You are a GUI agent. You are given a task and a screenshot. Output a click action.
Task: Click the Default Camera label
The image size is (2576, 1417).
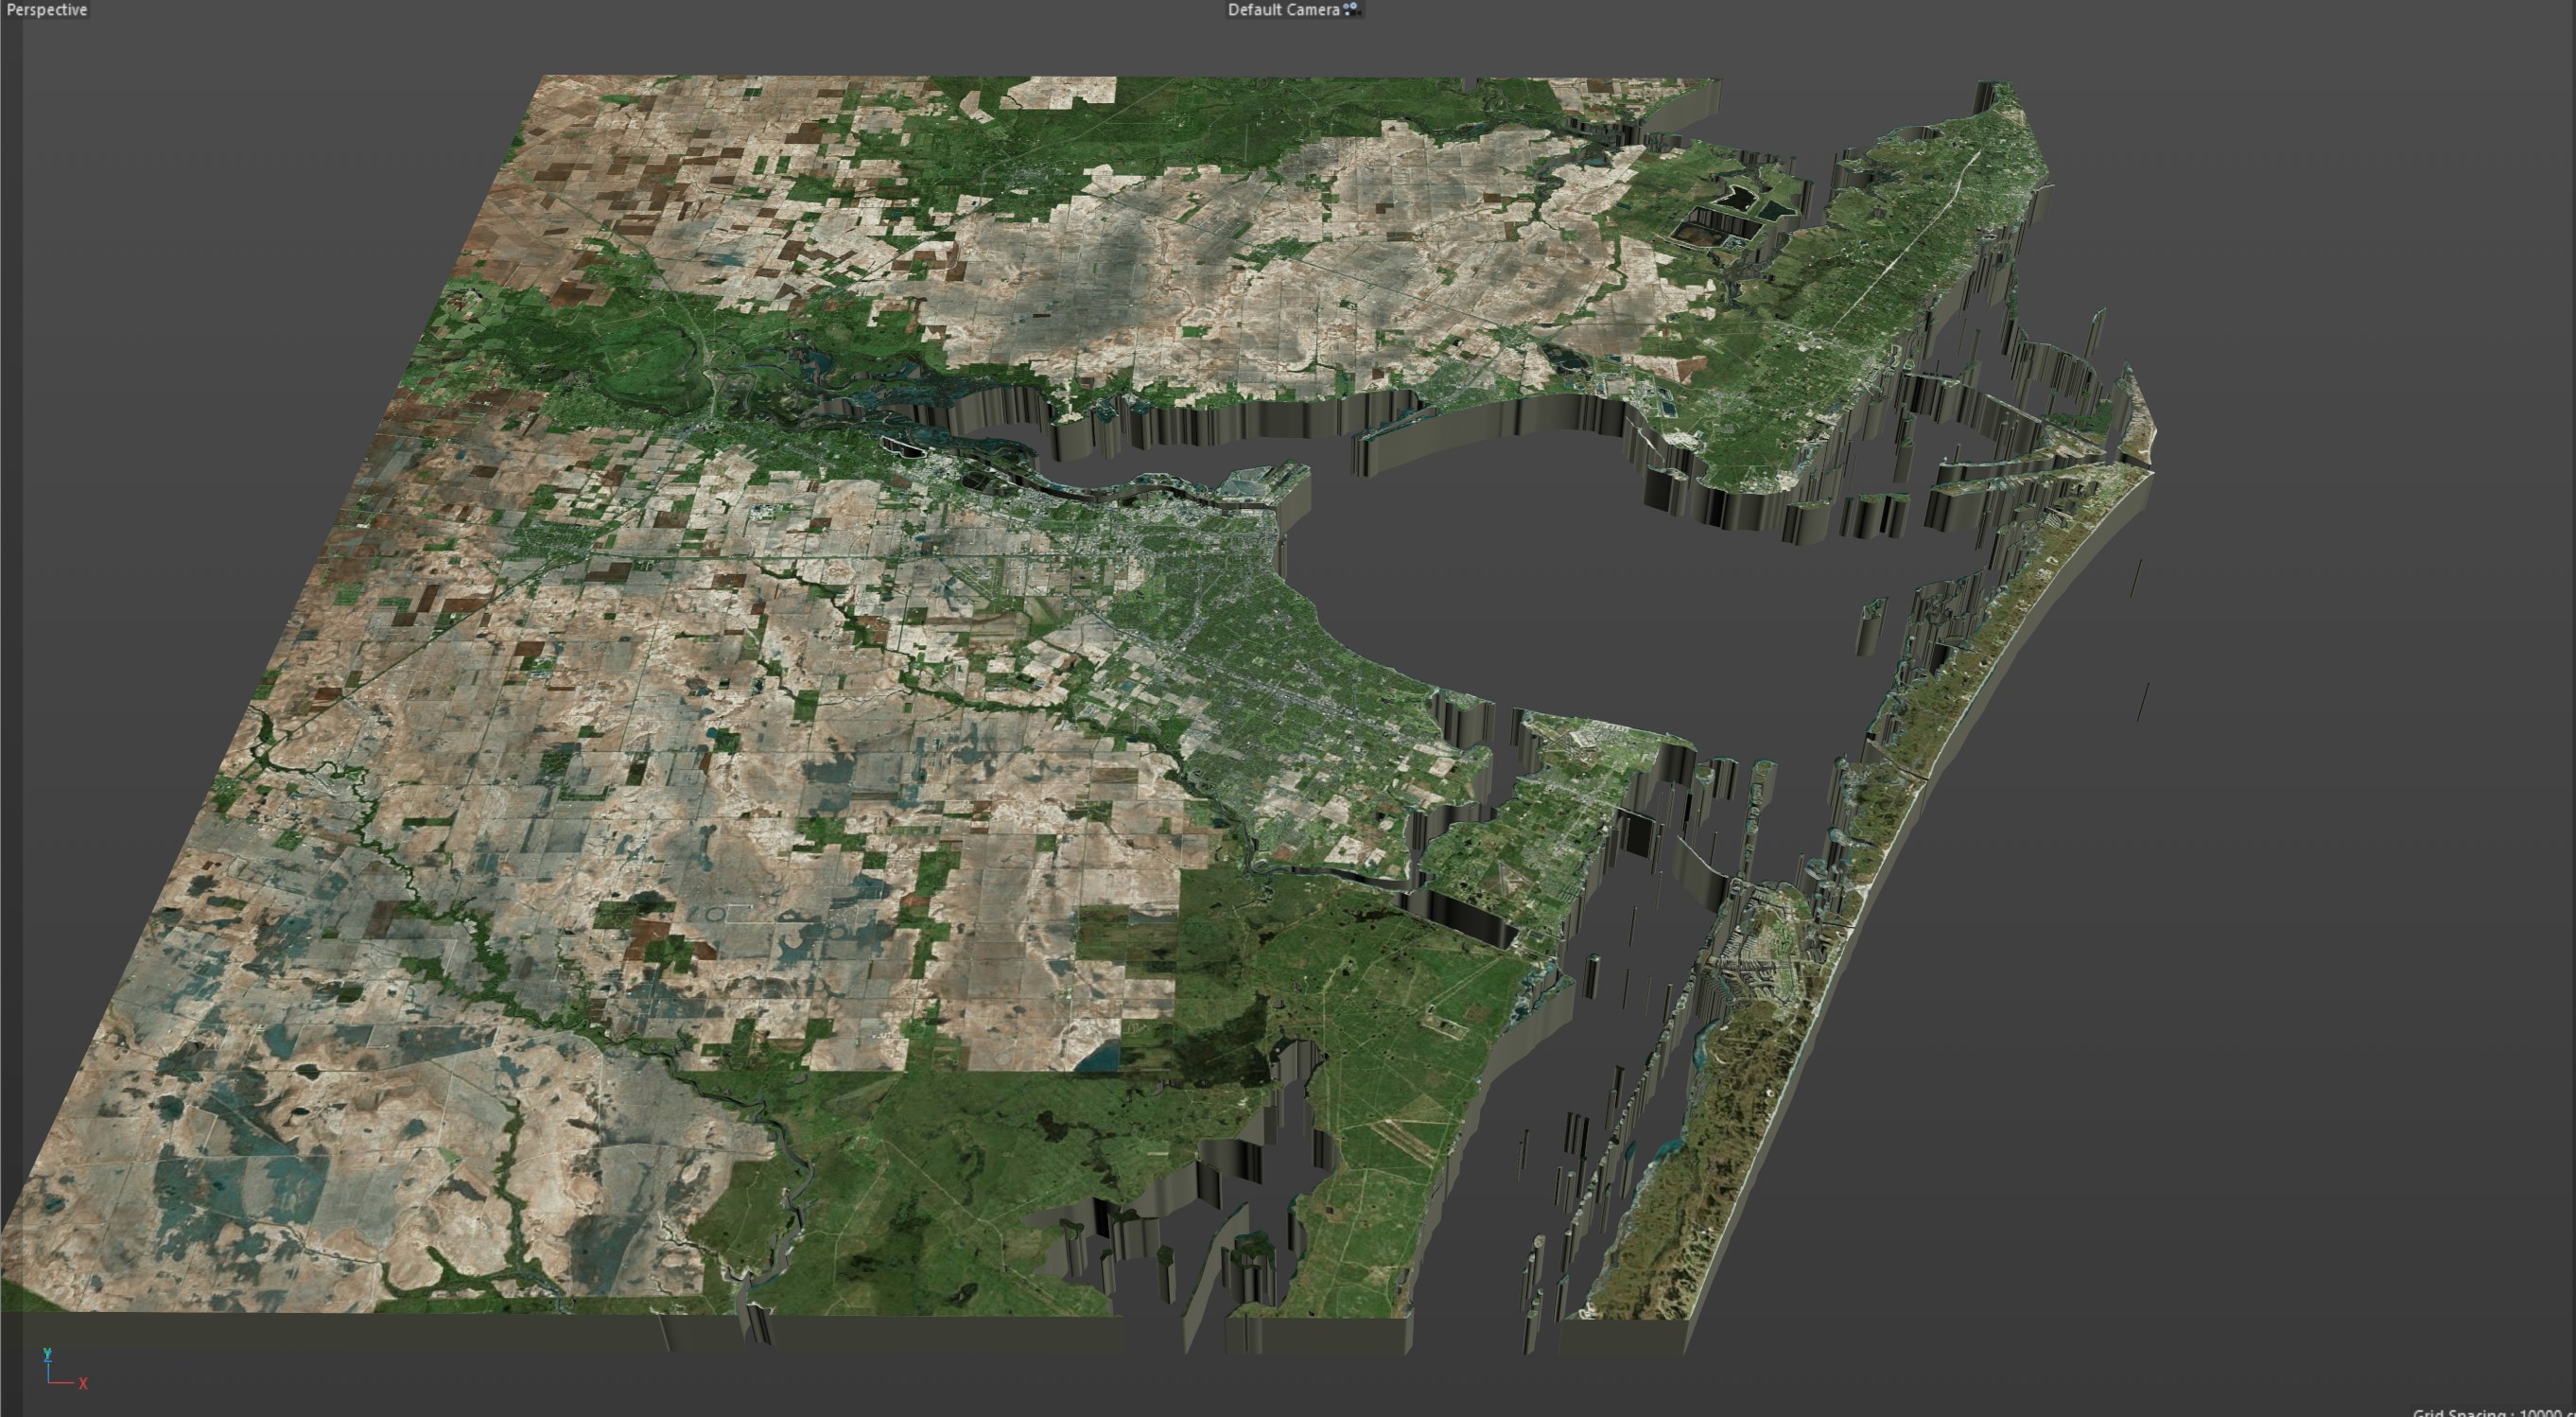click(1283, 10)
